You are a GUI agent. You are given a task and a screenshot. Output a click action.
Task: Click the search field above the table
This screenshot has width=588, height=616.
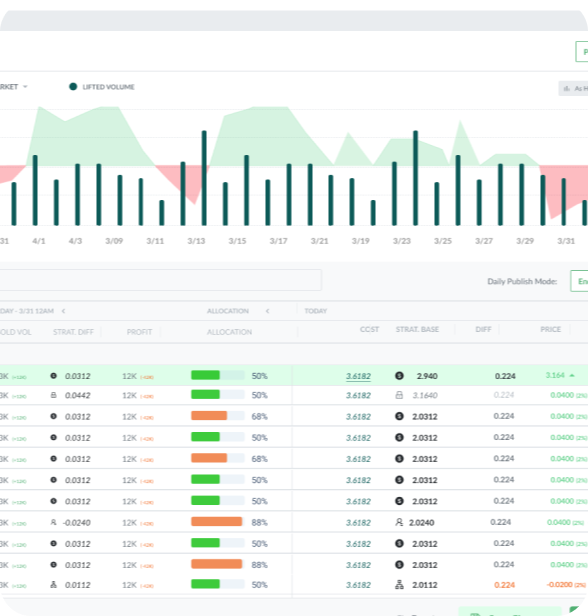(x=159, y=280)
